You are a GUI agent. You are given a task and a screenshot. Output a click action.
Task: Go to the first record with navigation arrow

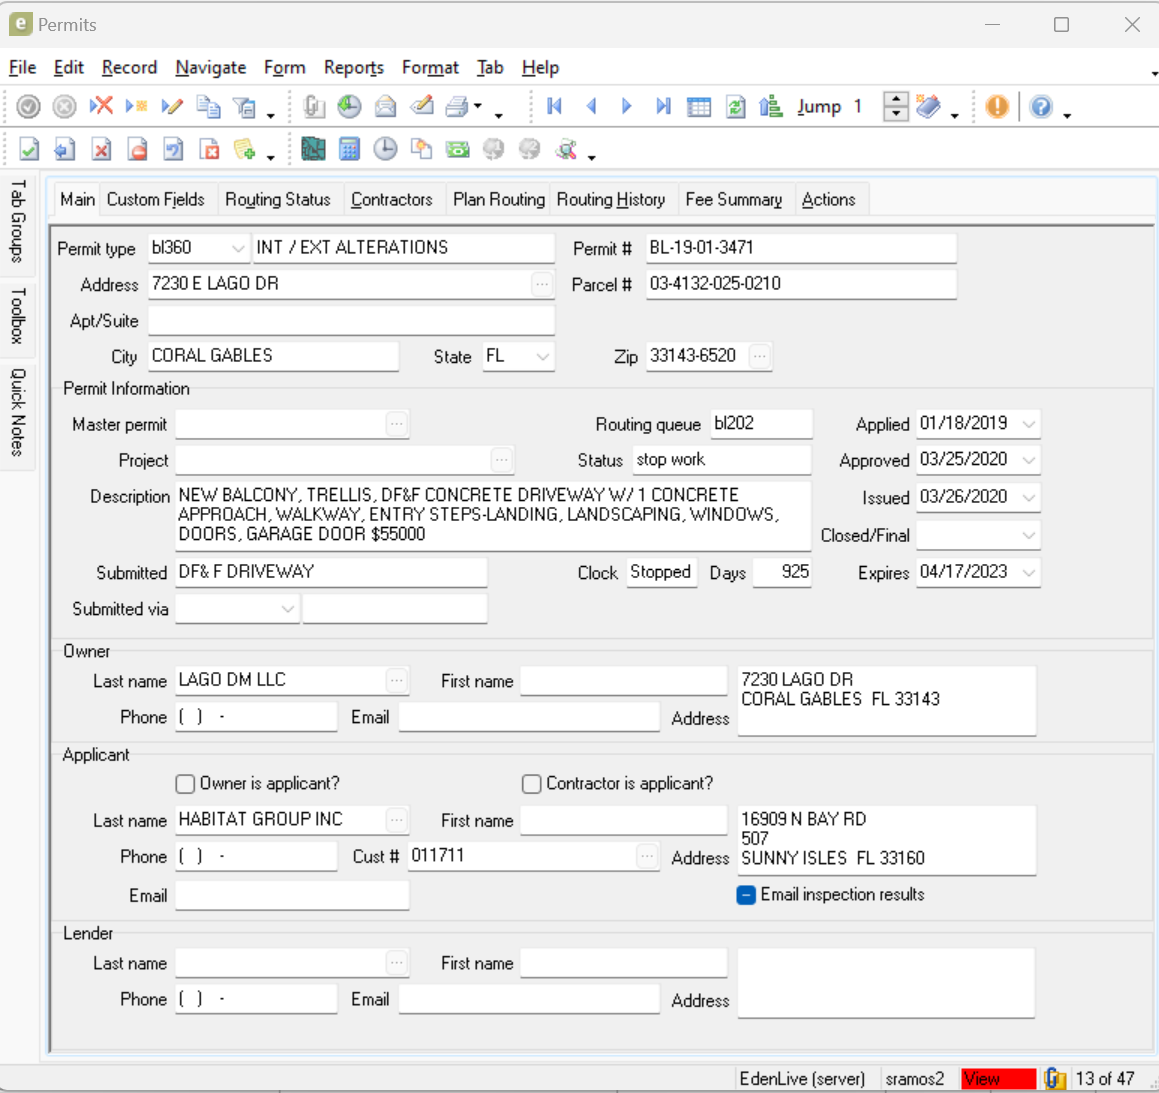555,106
